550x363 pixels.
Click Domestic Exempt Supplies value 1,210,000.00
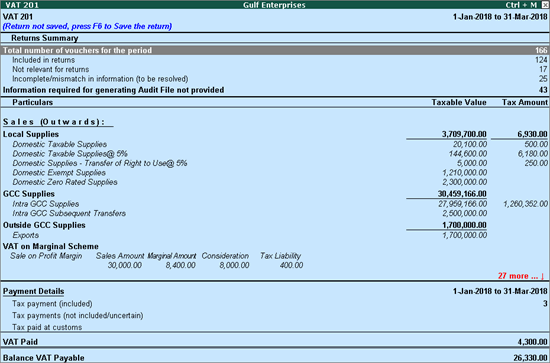(x=464, y=173)
